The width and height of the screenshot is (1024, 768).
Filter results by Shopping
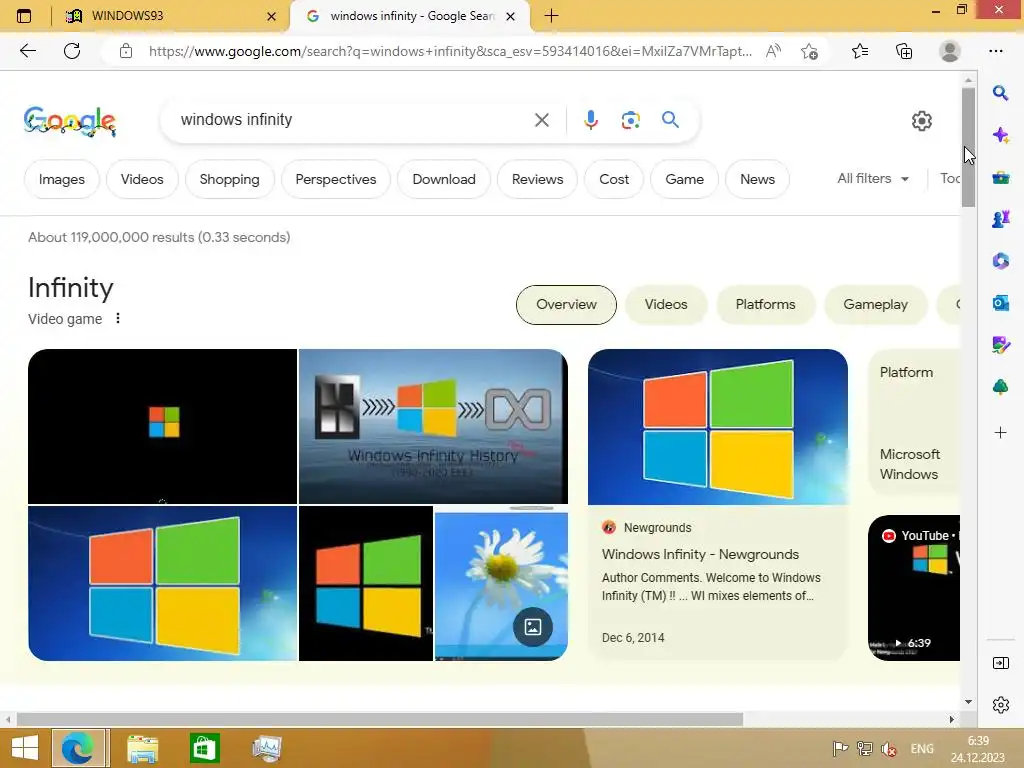pos(229,179)
